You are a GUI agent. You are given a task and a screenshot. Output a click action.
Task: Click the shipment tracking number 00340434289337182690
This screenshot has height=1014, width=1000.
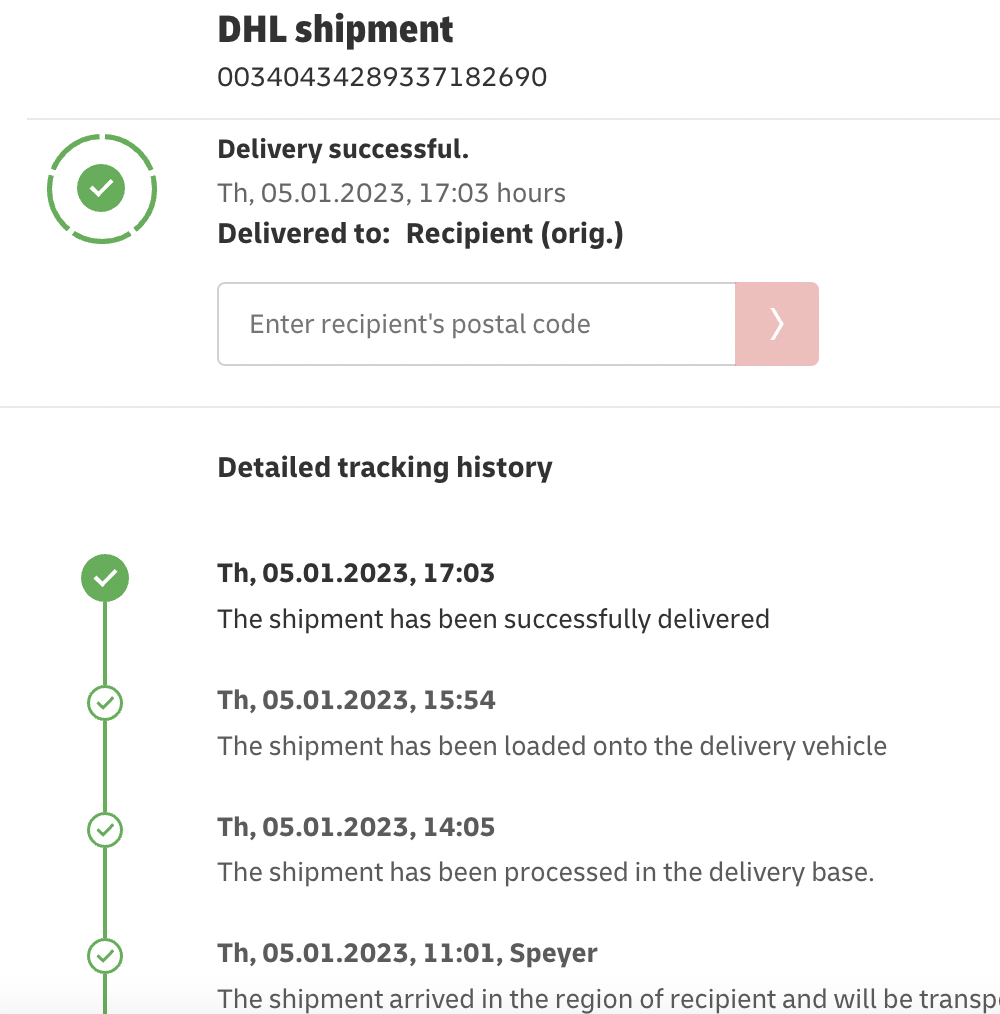tap(382, 77)
